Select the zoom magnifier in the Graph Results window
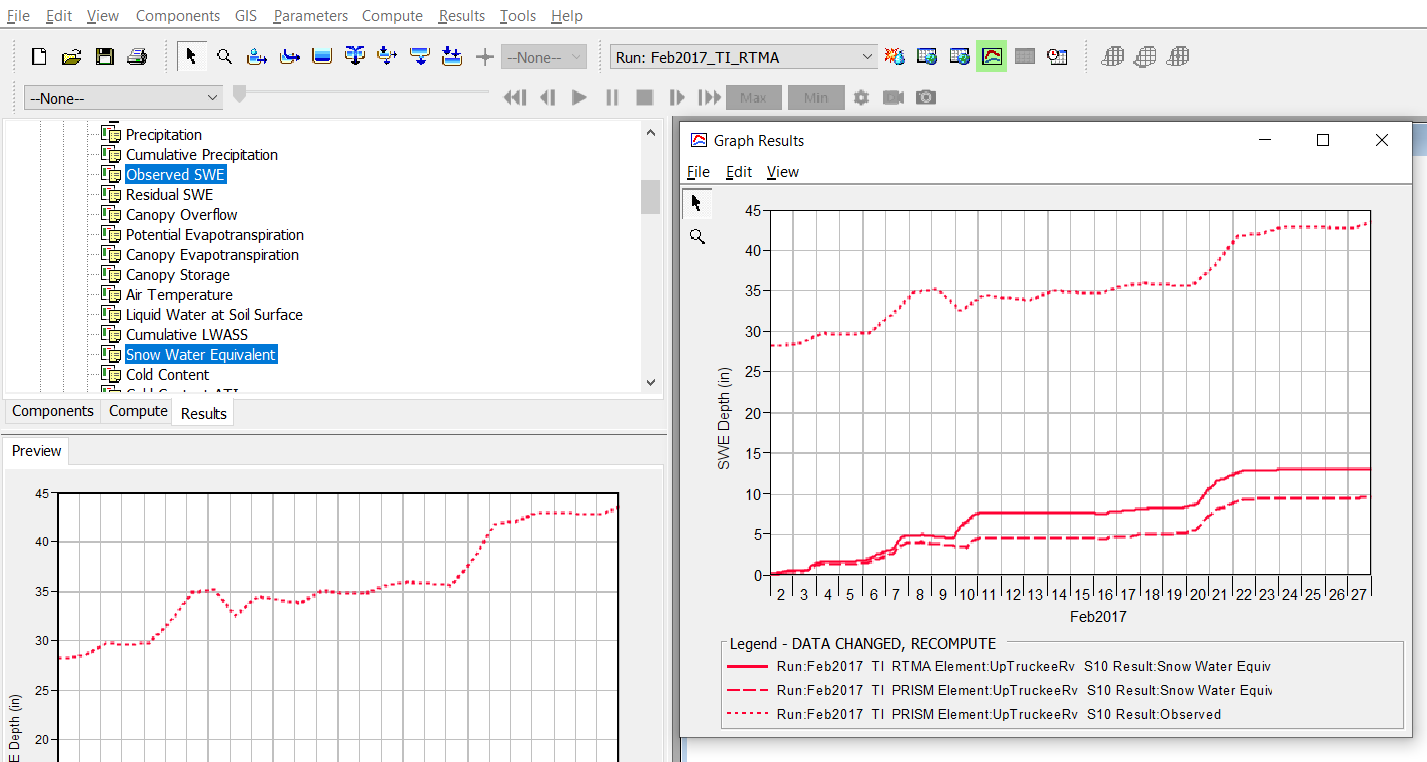This screenshot has width=1427, height=762. coord(697,237)
